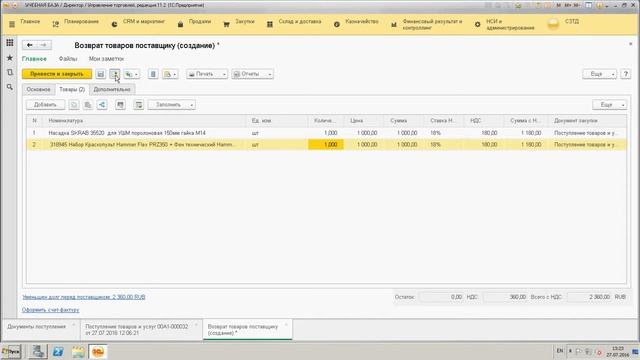This screenshot has width=640, height=360.
Task: Click the highlighted quantity cell 1,000
Action: [326, 144]
